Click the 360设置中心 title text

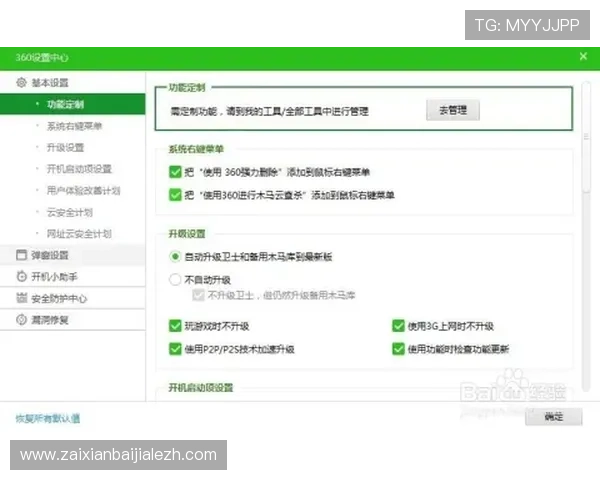(42, 57)
